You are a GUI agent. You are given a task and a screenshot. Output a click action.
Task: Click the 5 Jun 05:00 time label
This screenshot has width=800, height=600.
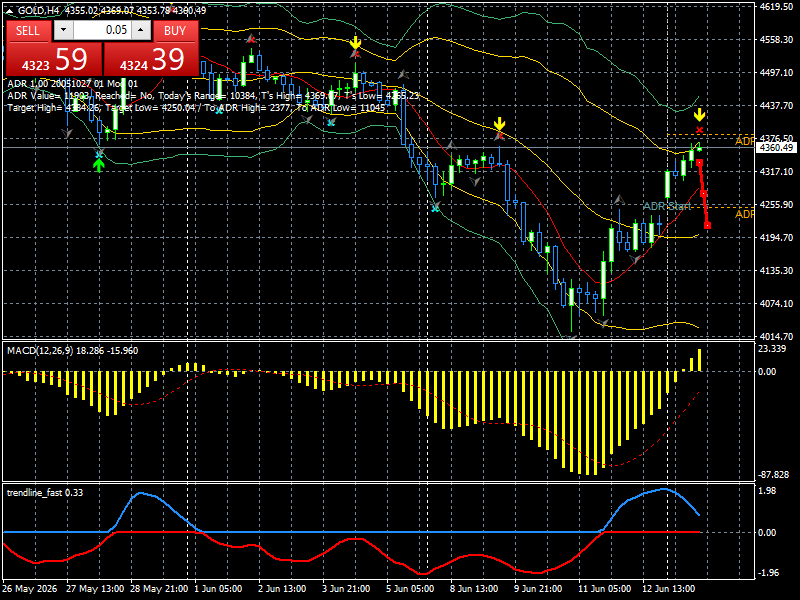[410, 588]
